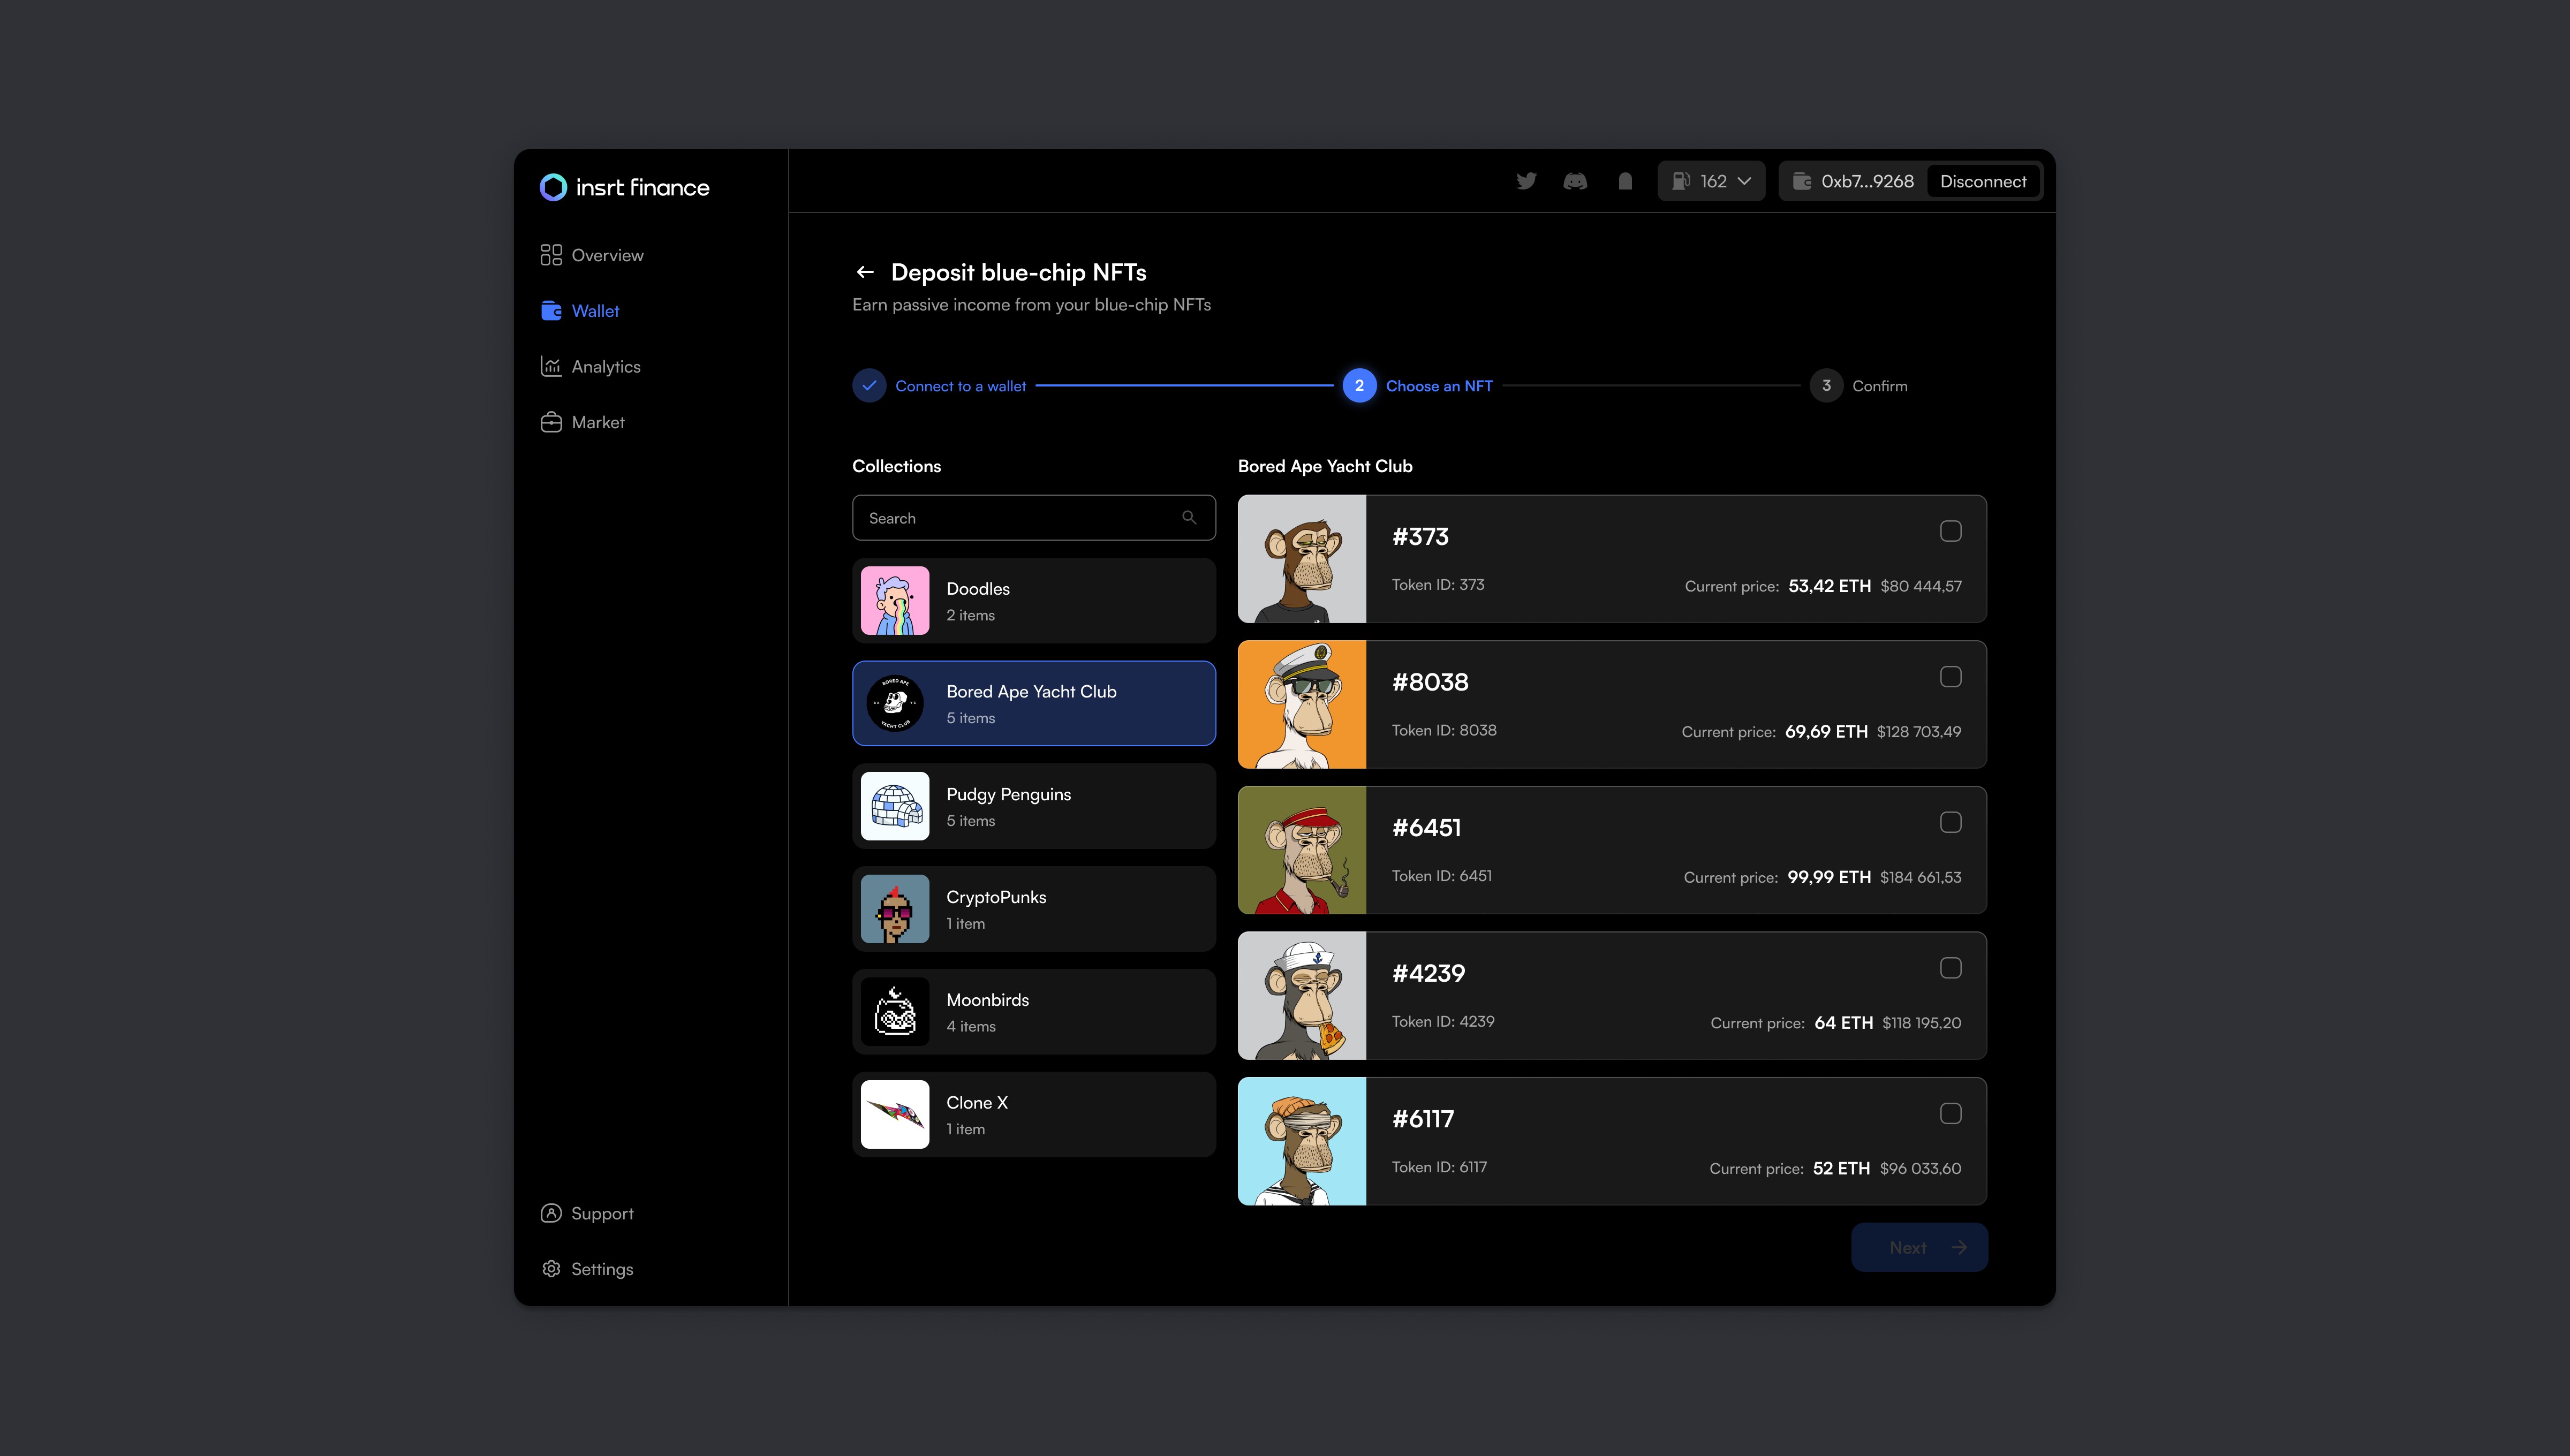Image resolution: width=2570 pixels, height=1456 pixels.
Task: Expand the gas price 162 dropdown
Action: 1711,181
